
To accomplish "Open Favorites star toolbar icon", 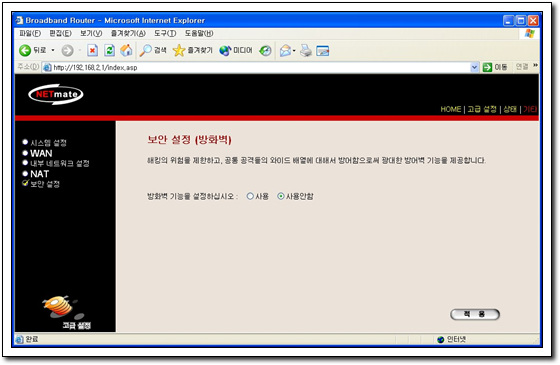I will click(179, 50).
